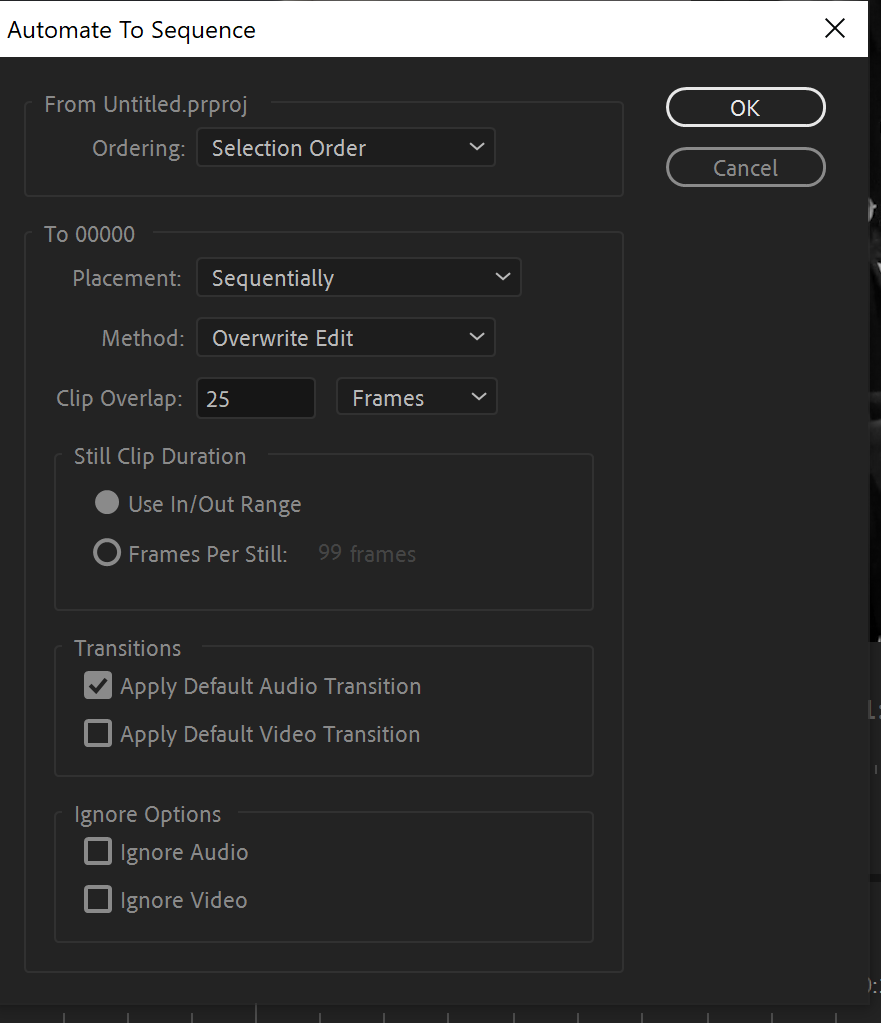The image size is (881, 1023).
Task: Click the Frames dropdown chevron arrow
Action: pyautogui.click(x=478, y=398)
